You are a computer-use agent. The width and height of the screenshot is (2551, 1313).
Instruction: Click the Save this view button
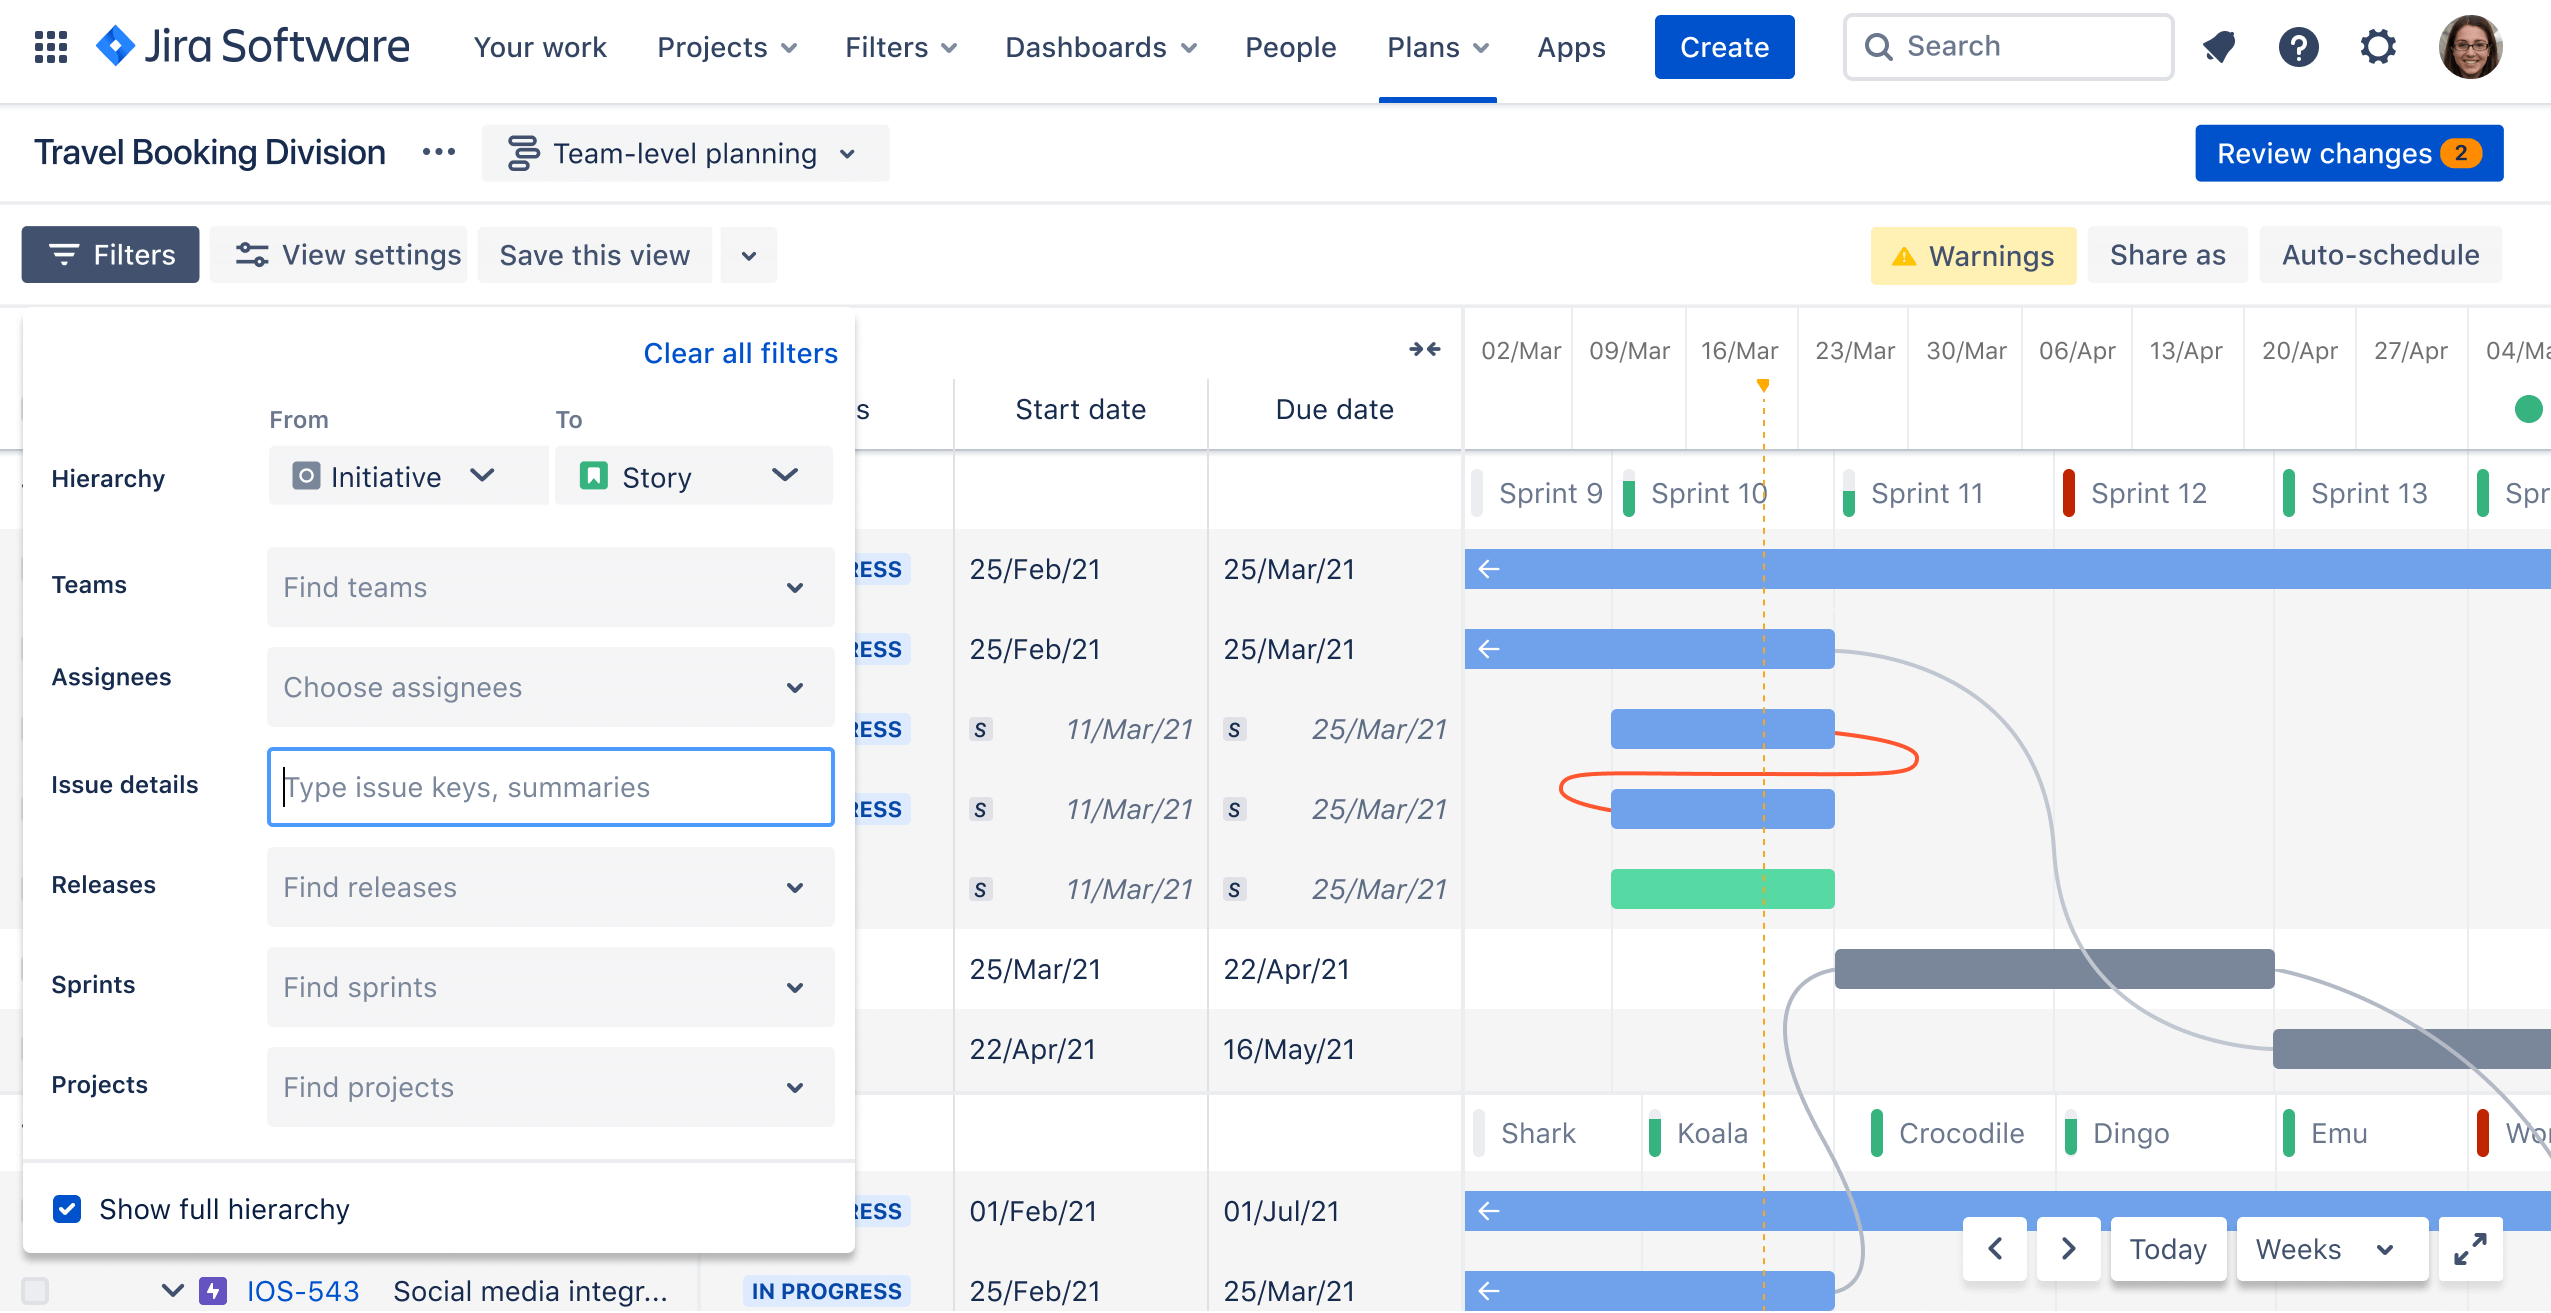click(596, 255)
